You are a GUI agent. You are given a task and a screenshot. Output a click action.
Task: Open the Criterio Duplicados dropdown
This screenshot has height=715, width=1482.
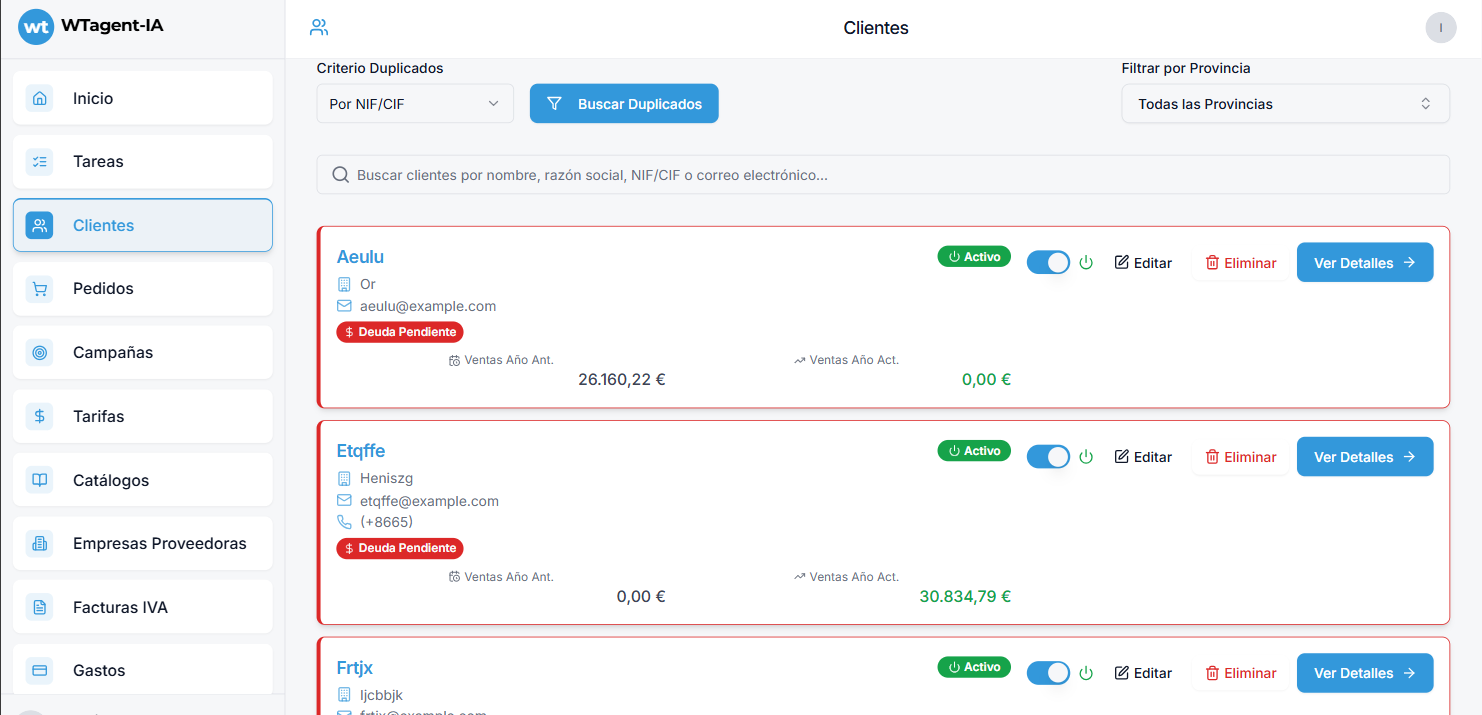click(x=415, y=104)
